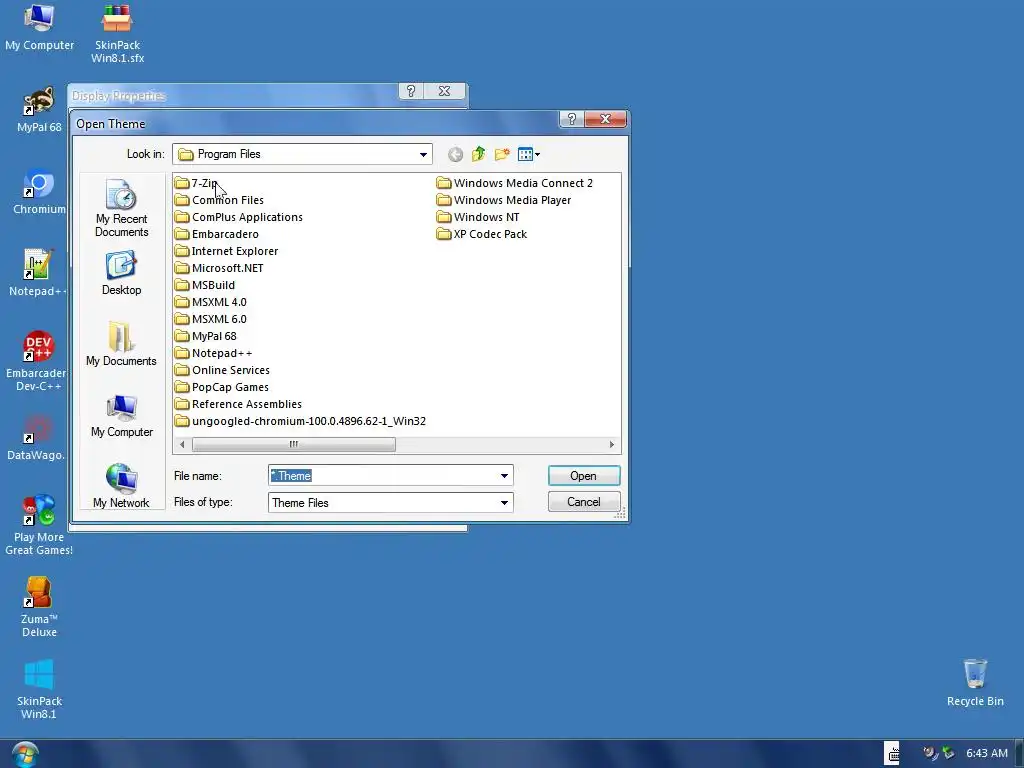1024x768 pixels.
Task: Launch Zuma Deluxe desktop shortcut
Action: [39, 607]
